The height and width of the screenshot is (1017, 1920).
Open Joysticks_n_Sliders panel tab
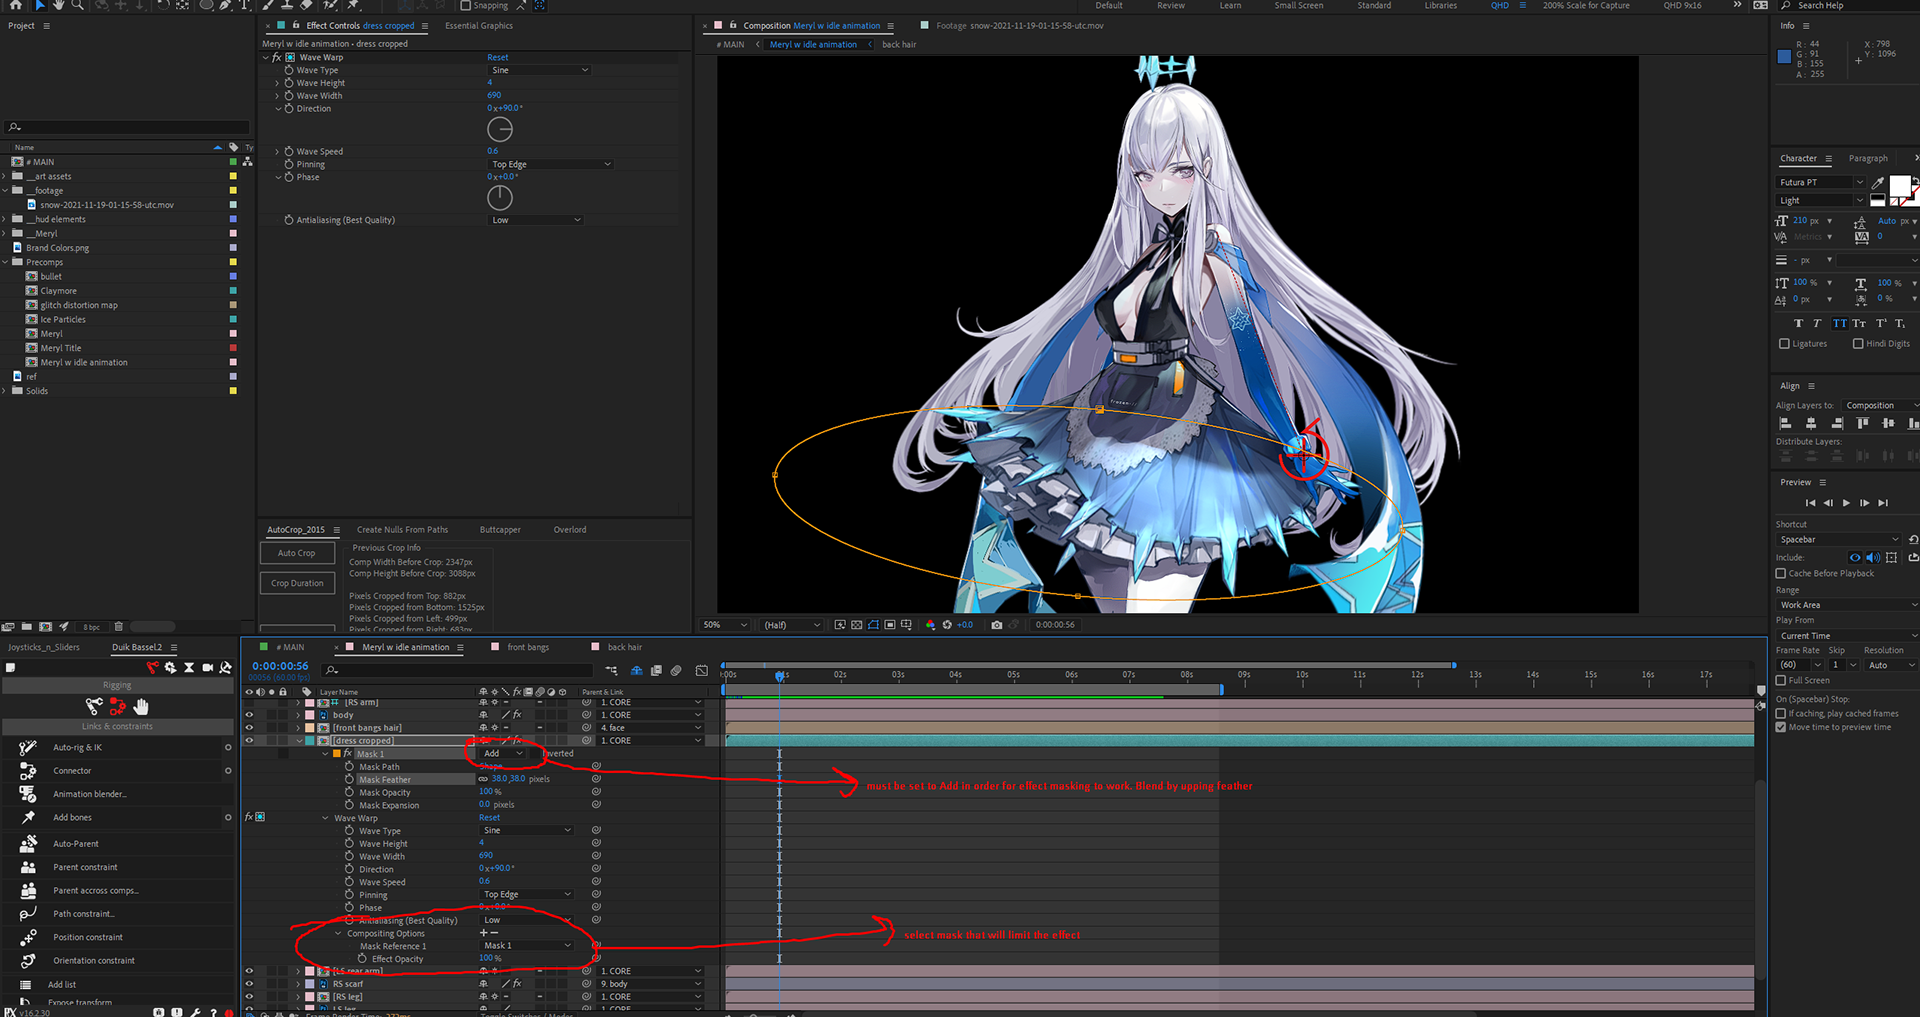[x=44, y=647]
